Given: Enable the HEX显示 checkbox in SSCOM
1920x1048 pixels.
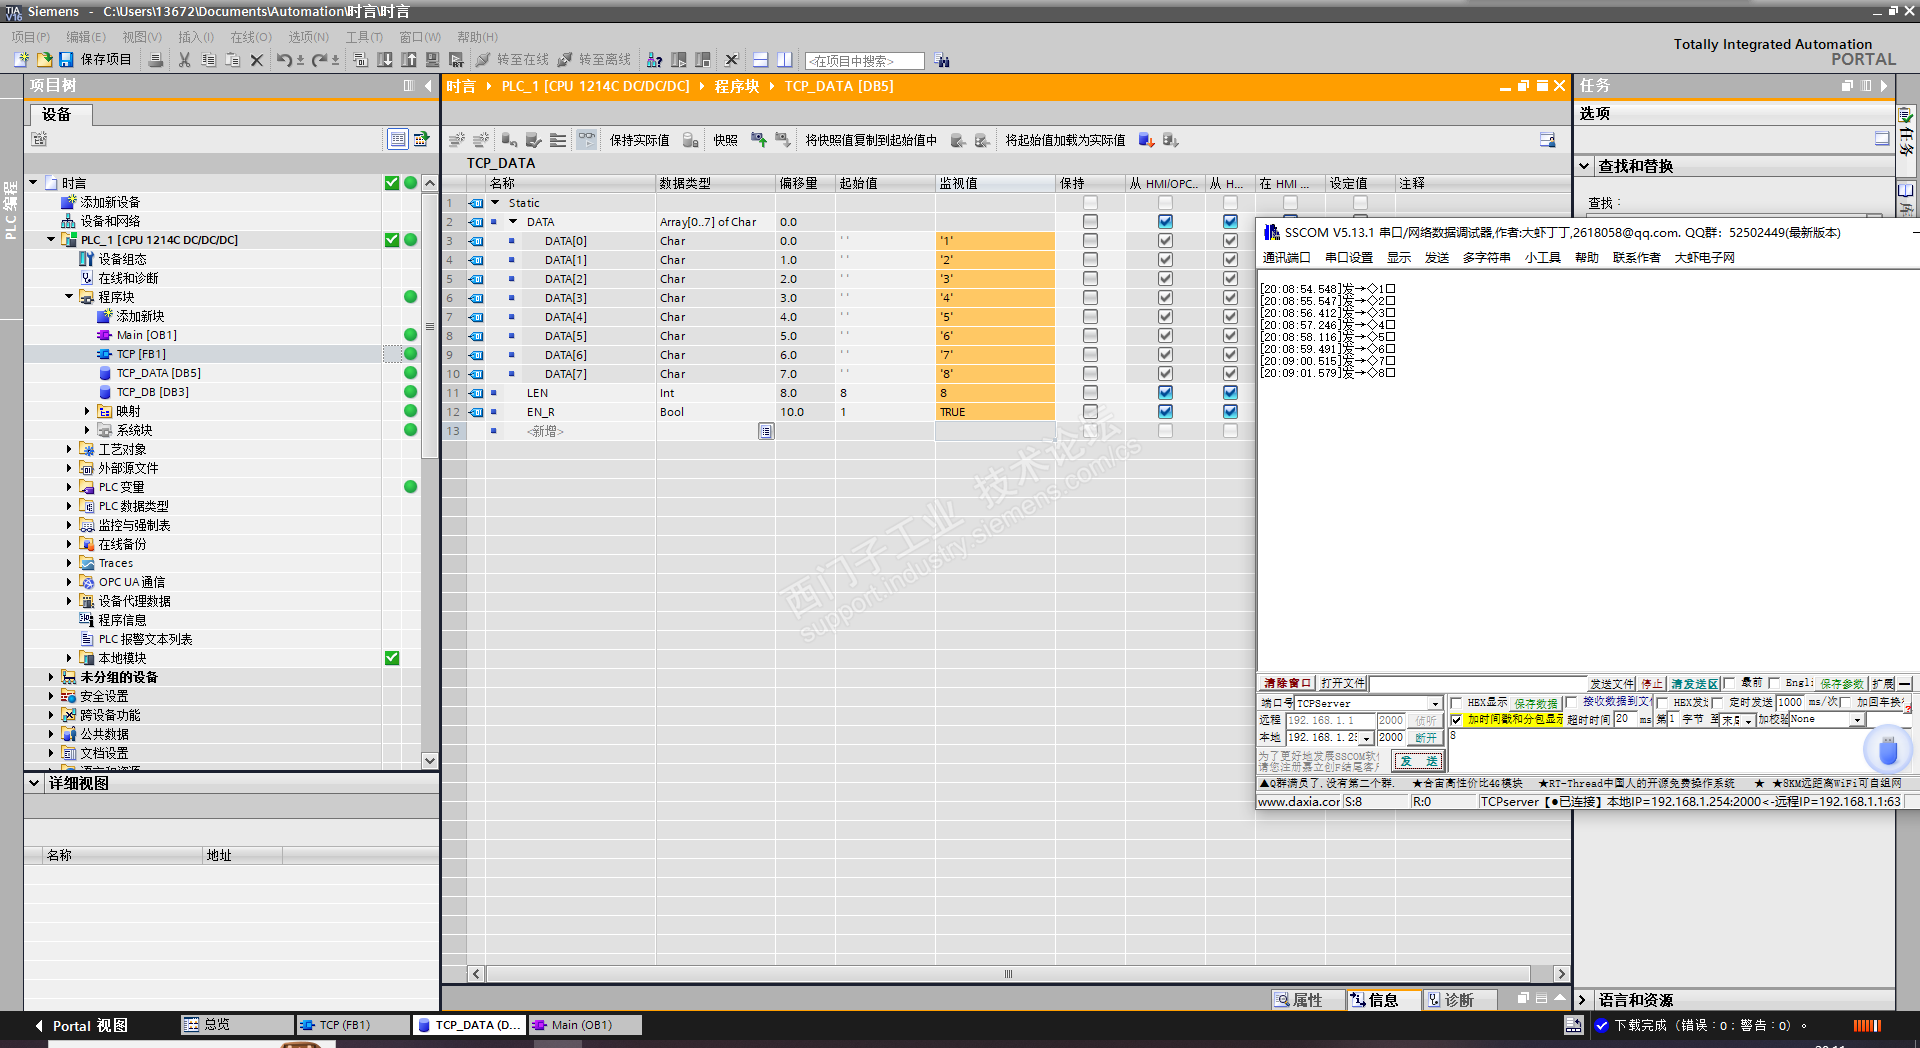Looking at the screenshot, I should (1457, 703).
